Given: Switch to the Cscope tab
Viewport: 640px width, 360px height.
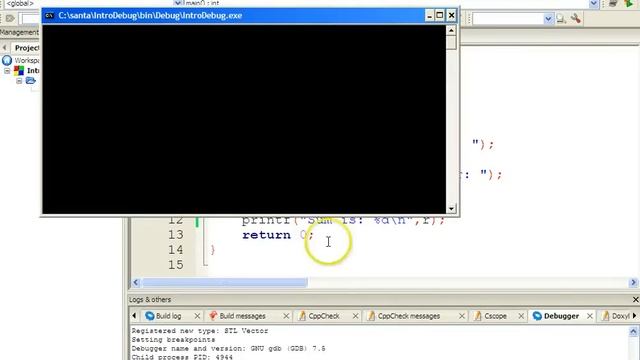Looking at the screenshot, I should point(495,316).
